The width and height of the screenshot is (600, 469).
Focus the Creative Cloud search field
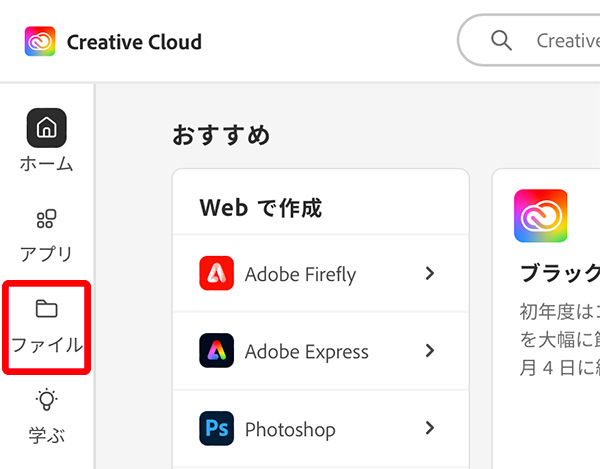(529, 41)
